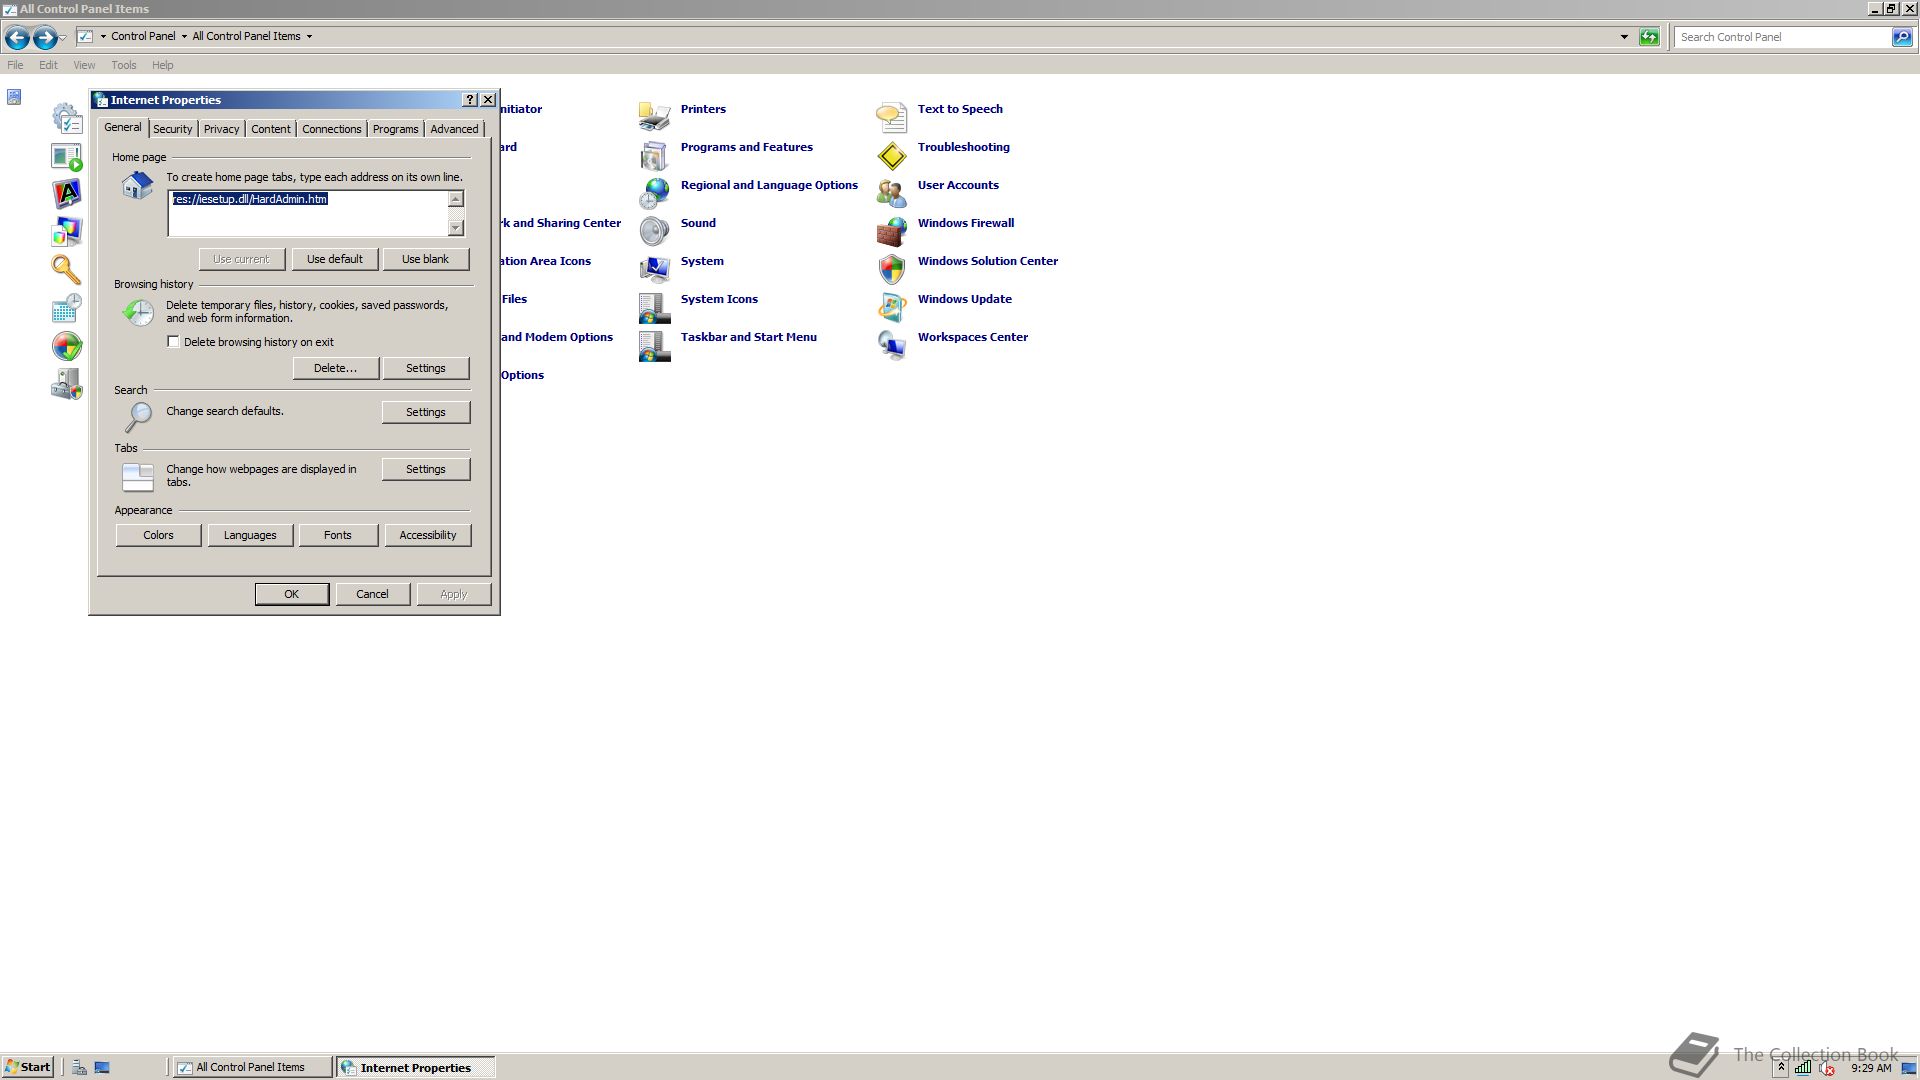Image resolution: width=1920 pixels, height=1080 pixels.
Task: Click the Delete... browsing history button
Action: point(336,368)
